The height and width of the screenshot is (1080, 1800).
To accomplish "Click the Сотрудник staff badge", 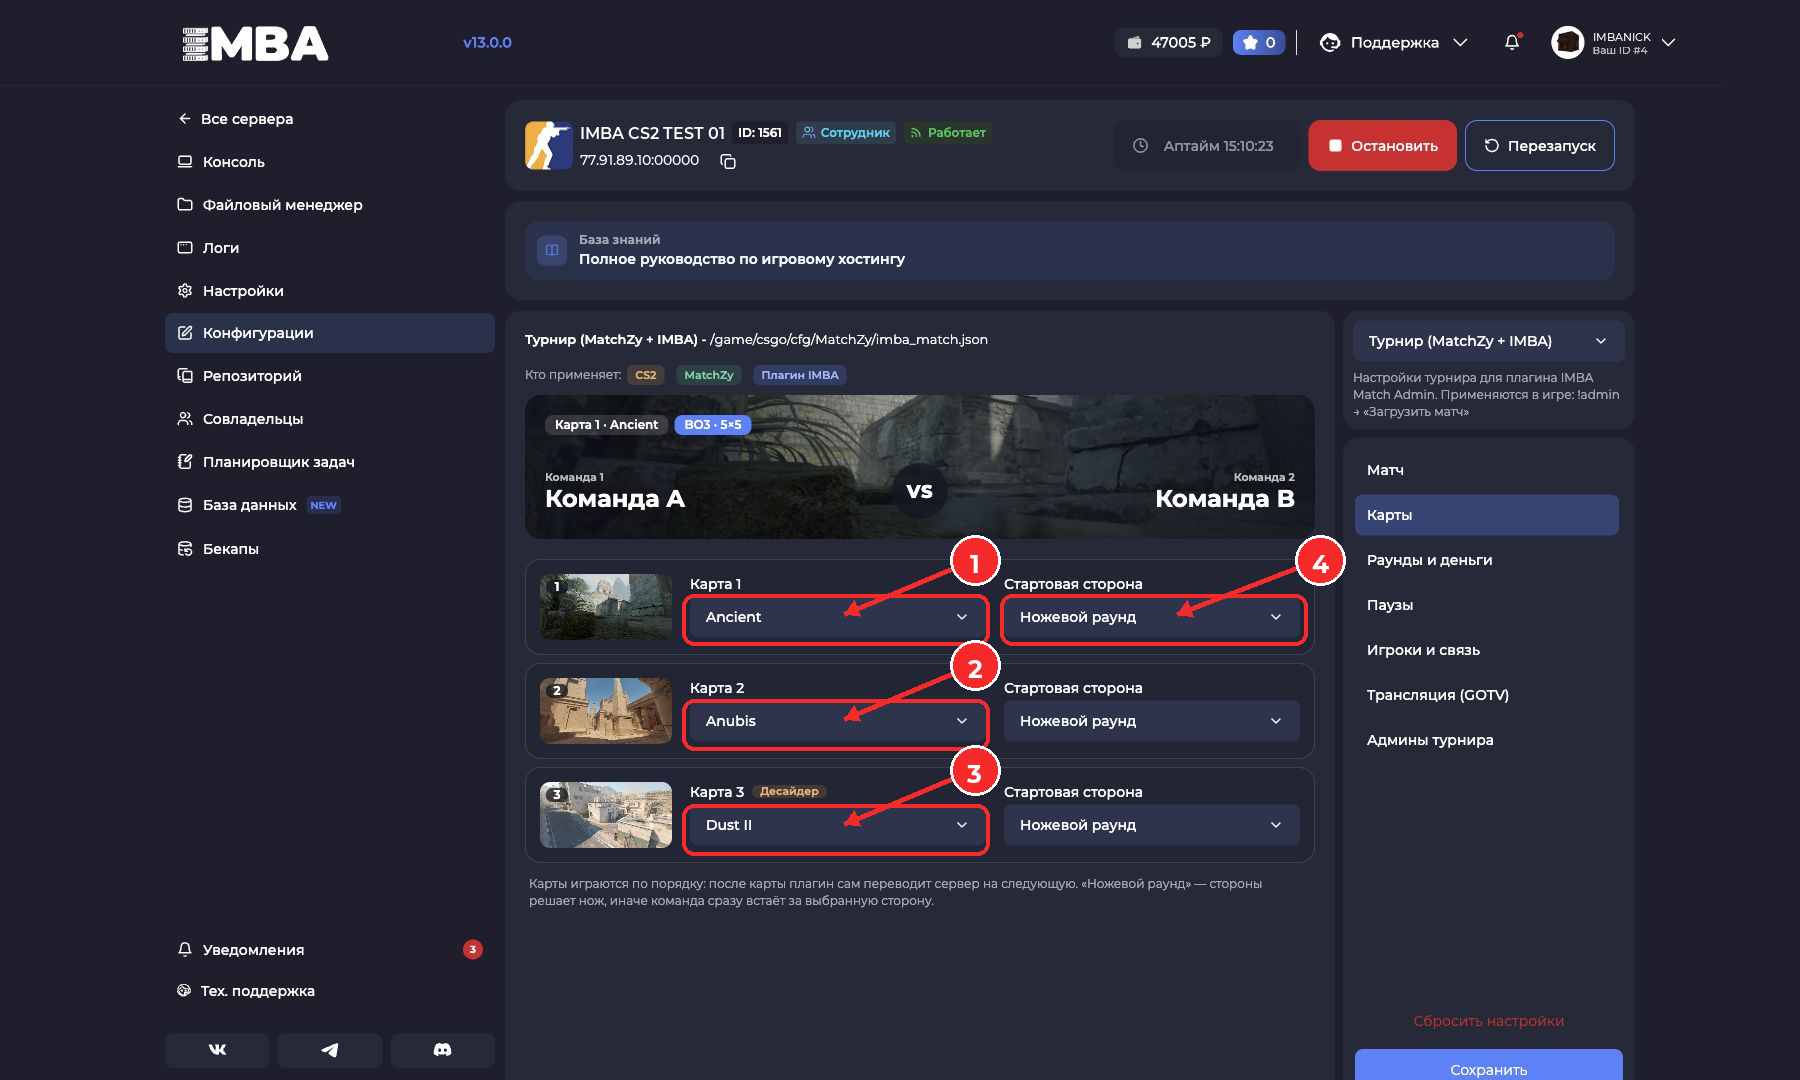I will 846,132.
